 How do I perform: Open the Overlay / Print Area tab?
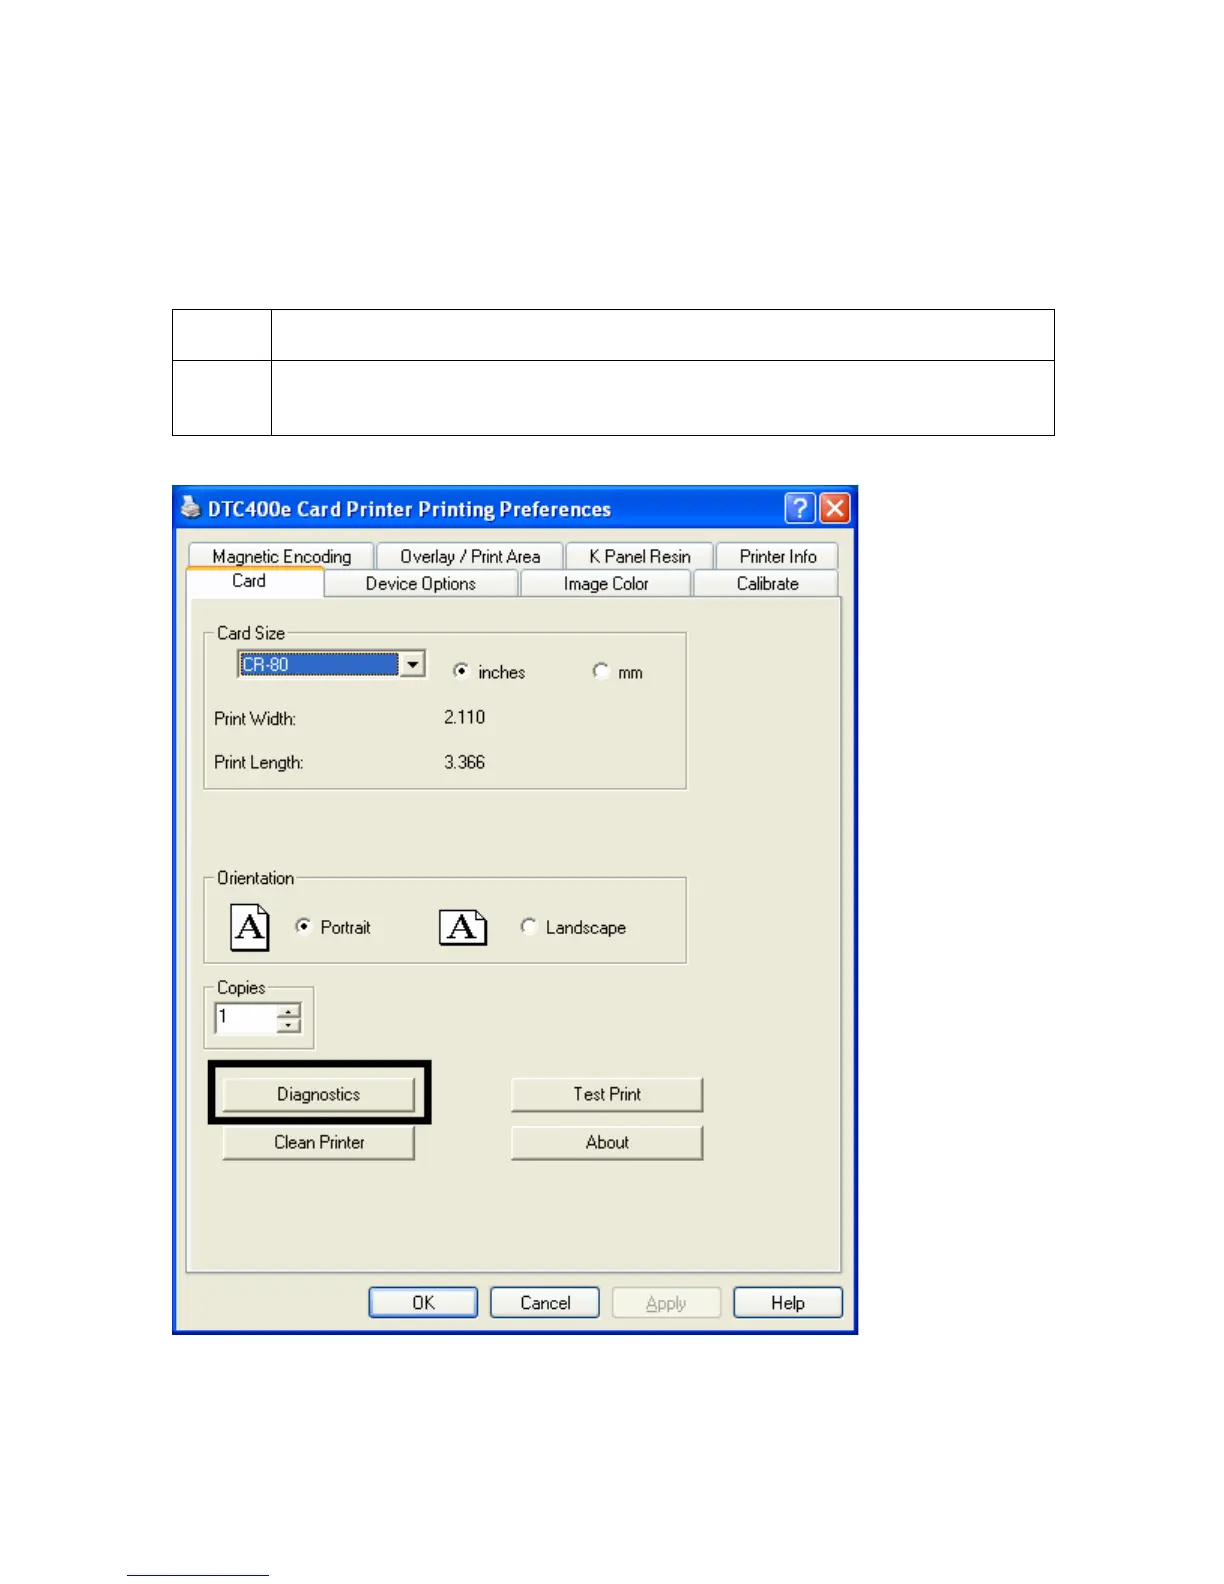[470, 556]
